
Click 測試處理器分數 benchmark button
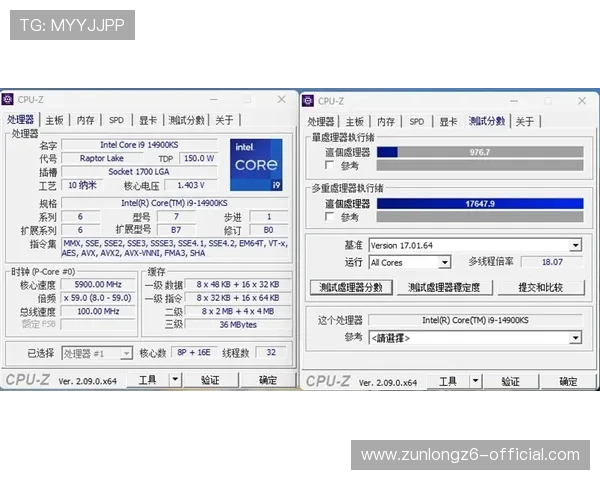(x=351, y=287)
